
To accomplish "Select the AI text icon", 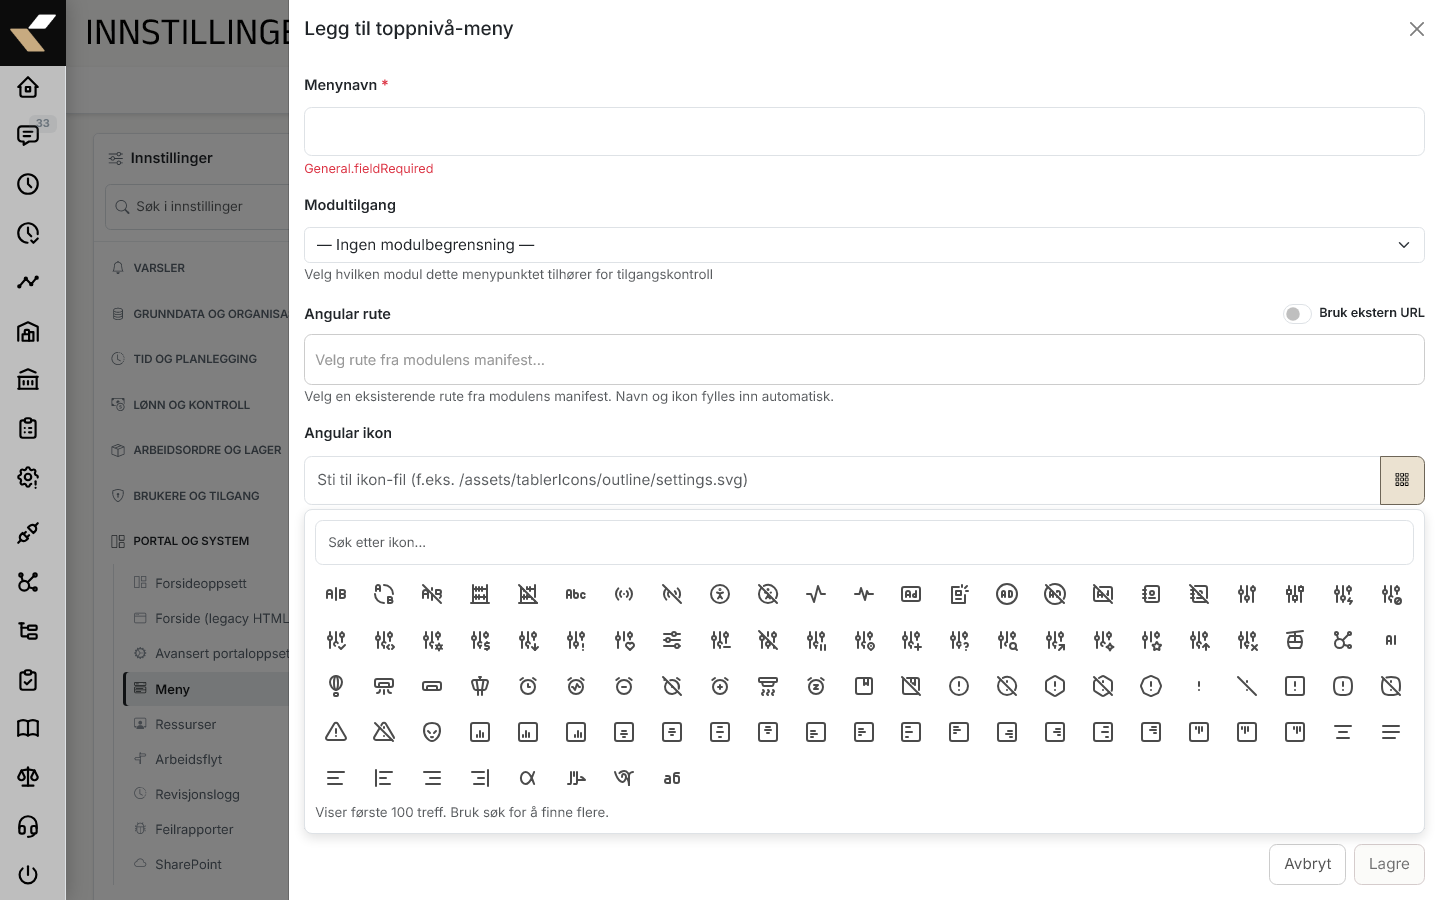I will click(x=1391, y=640).
